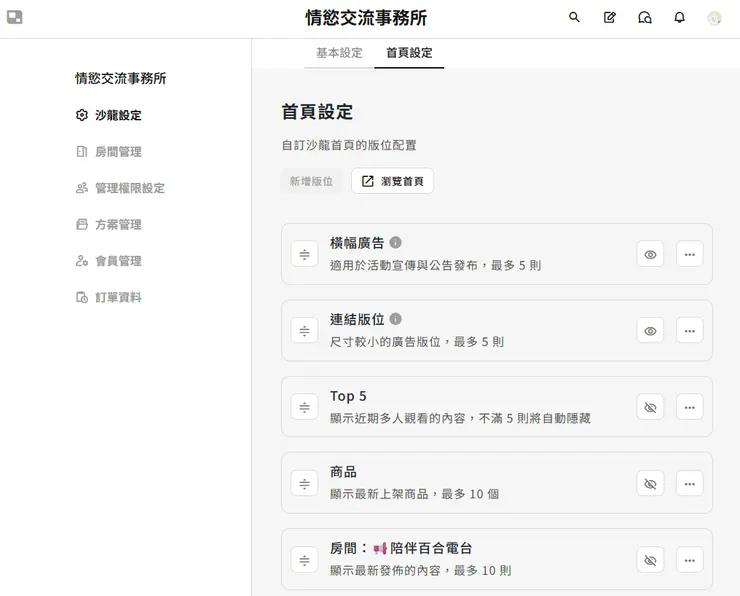Viewport: 740px width, 596px height.
Task: Click description 顯示最新上架商品，最多 10 個
Action: (414, 494)
